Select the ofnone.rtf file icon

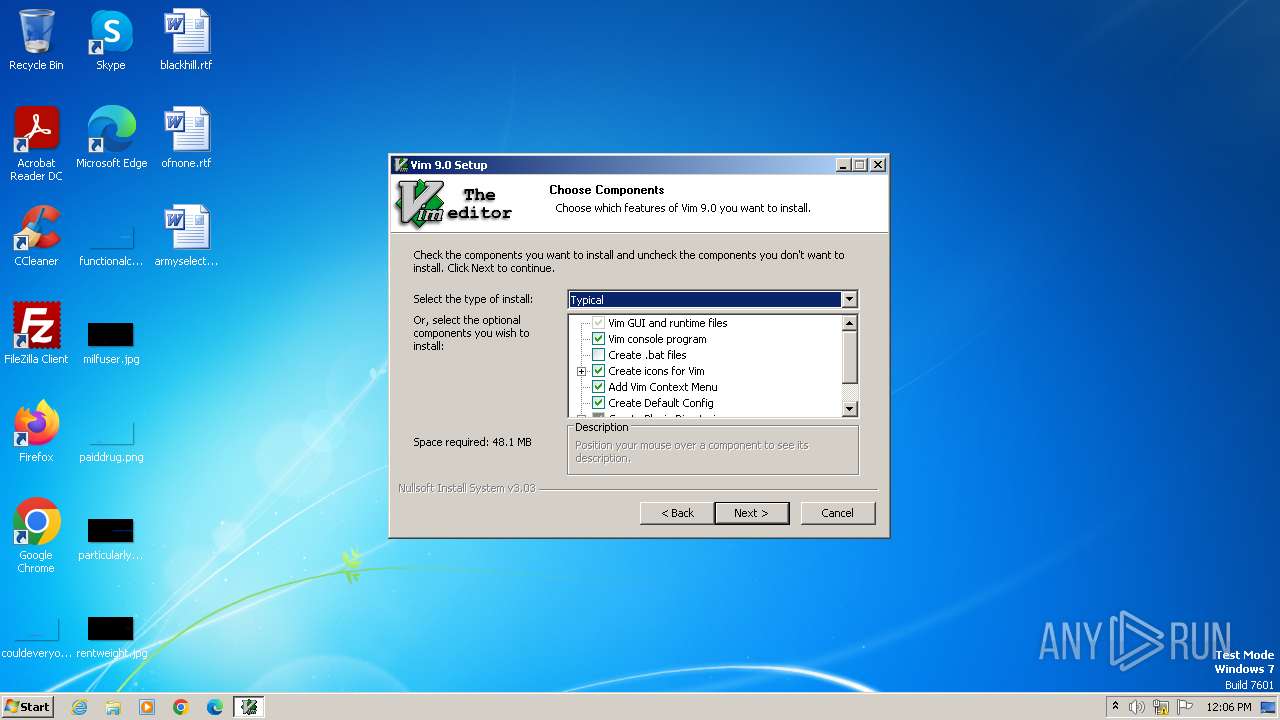[186, 138]
